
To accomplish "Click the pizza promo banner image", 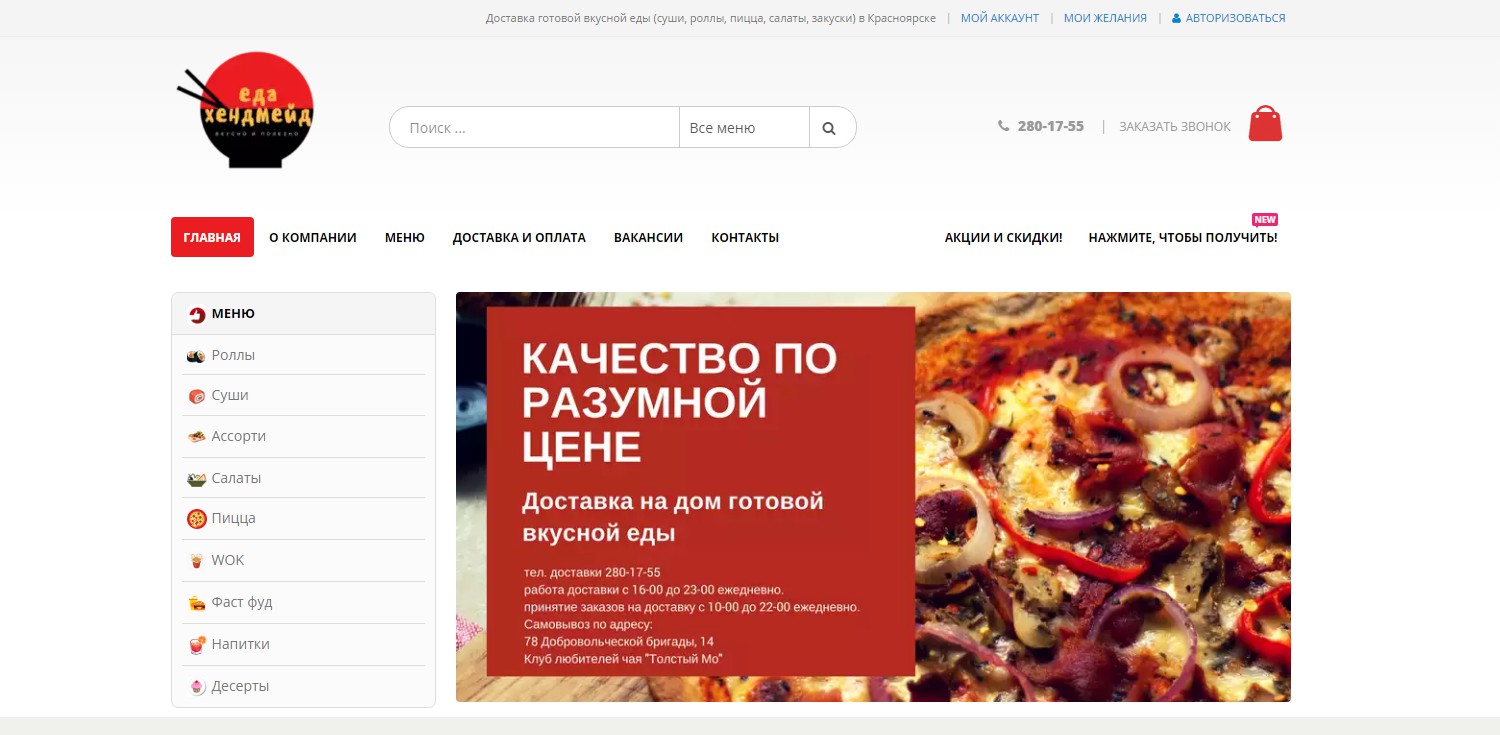I will tap(873, 497).
